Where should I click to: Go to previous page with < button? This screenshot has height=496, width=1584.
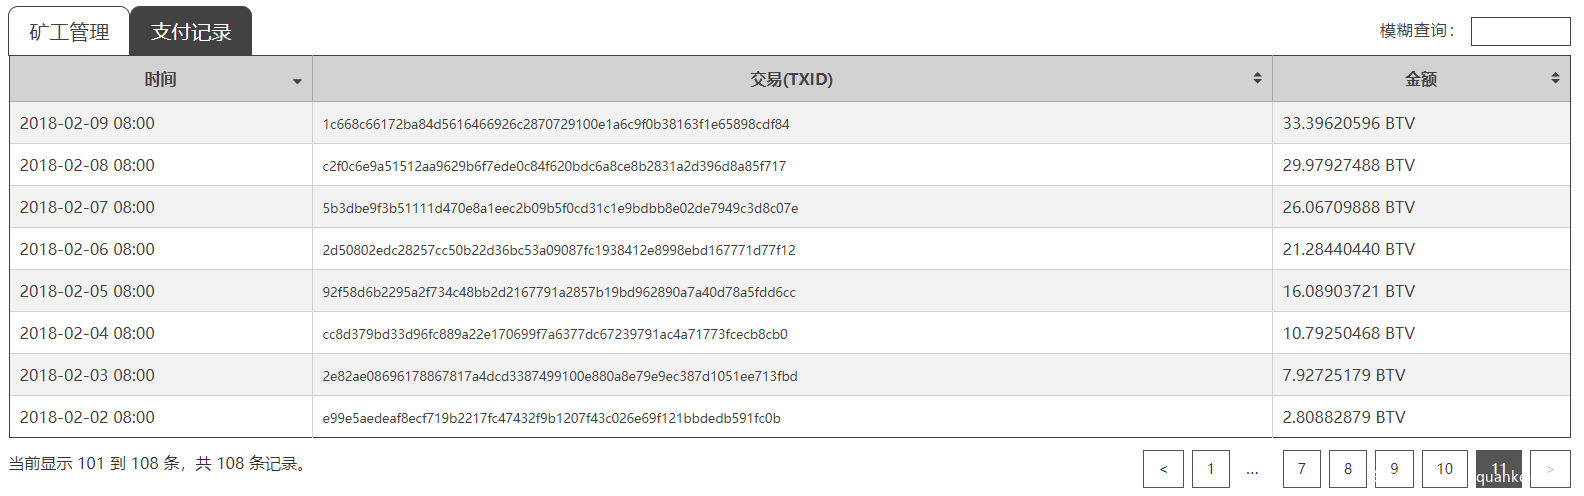pos(1163,469)
